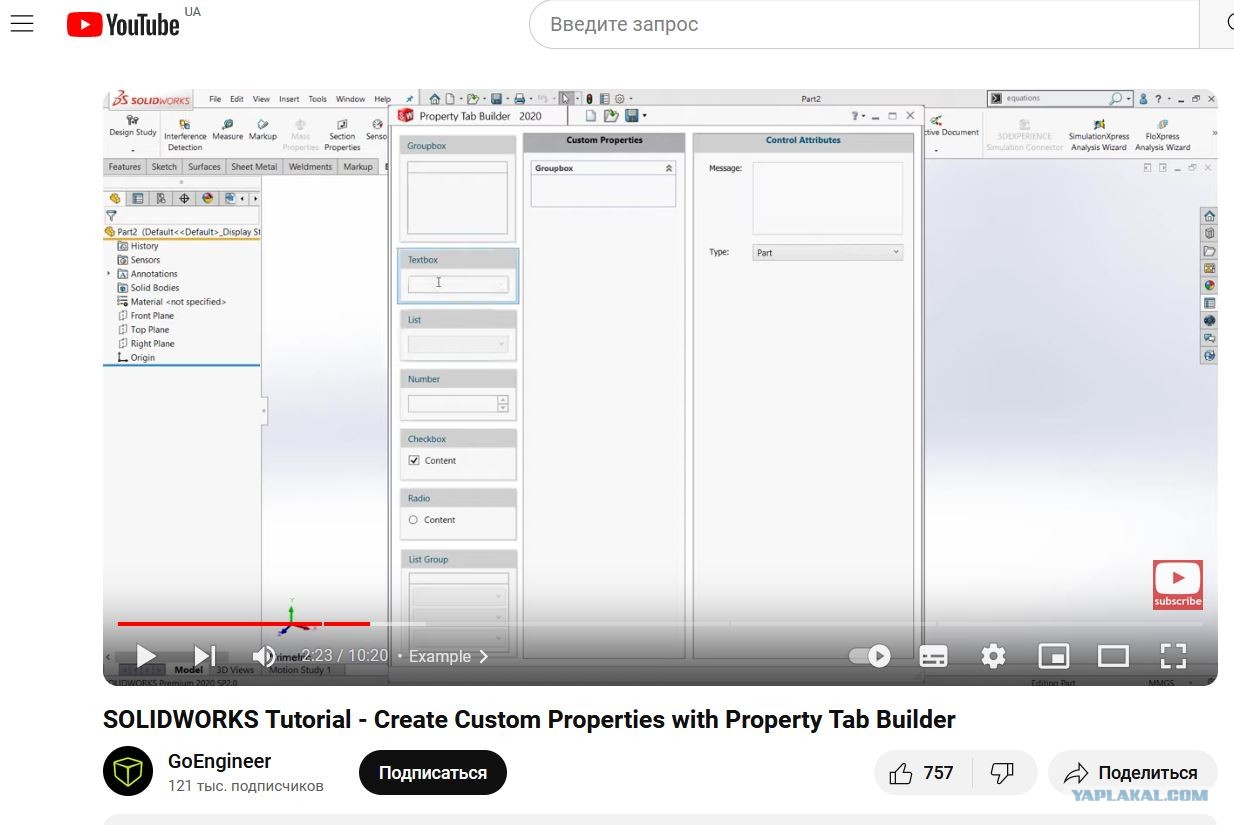
Task: Click the Textbox control input
Action: [458, 284]
